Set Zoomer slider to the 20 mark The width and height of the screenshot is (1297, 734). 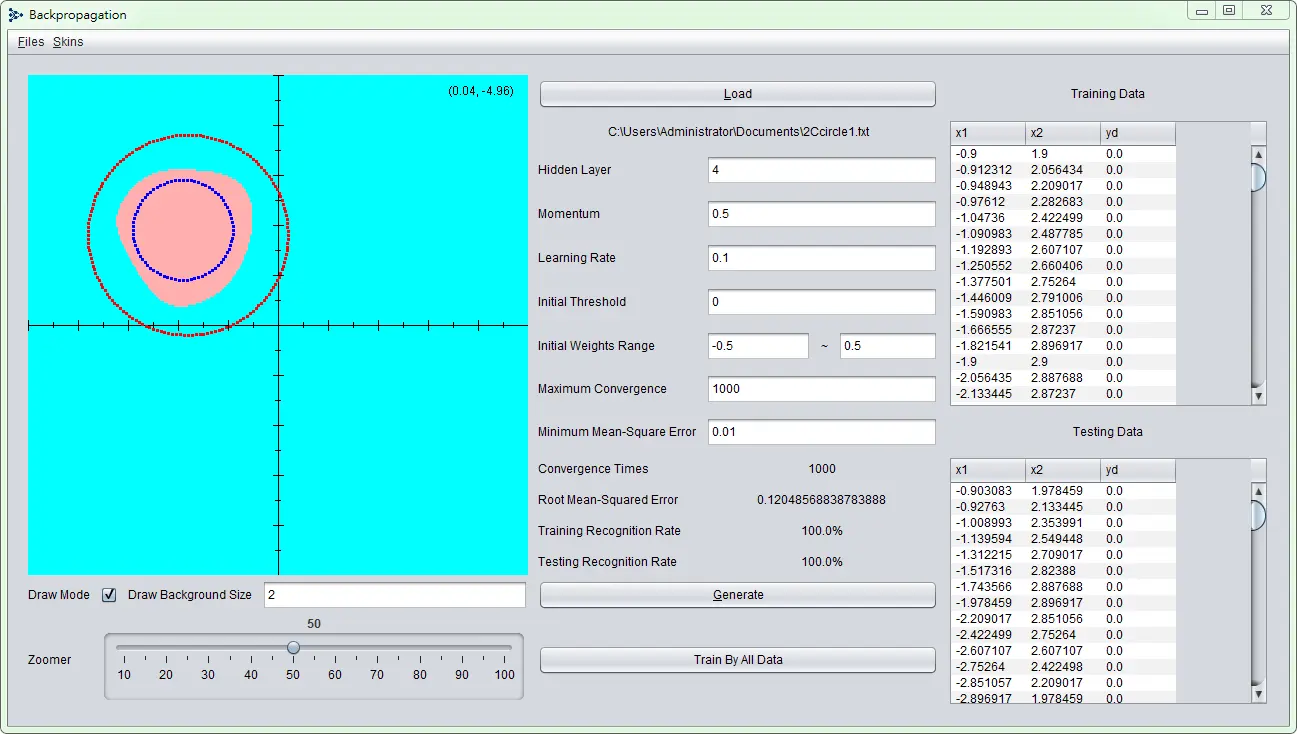(166, 648)
